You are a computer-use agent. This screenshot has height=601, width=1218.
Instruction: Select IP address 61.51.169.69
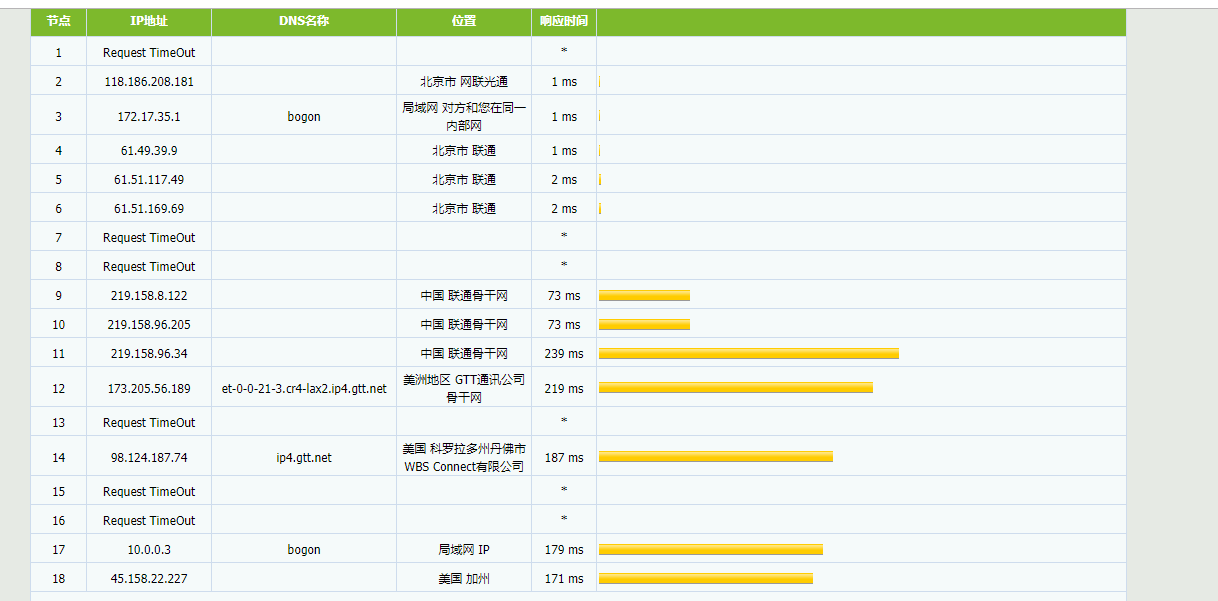149,209
